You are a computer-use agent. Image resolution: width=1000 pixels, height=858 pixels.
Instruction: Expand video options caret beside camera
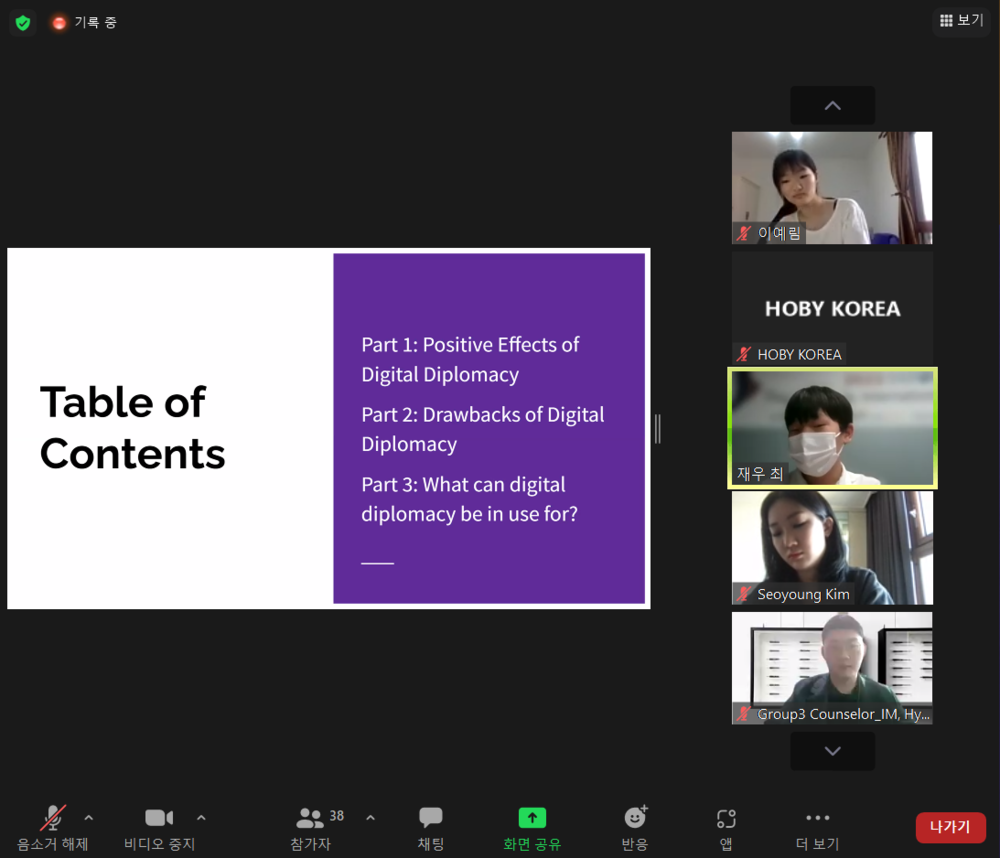coord(201,817)
